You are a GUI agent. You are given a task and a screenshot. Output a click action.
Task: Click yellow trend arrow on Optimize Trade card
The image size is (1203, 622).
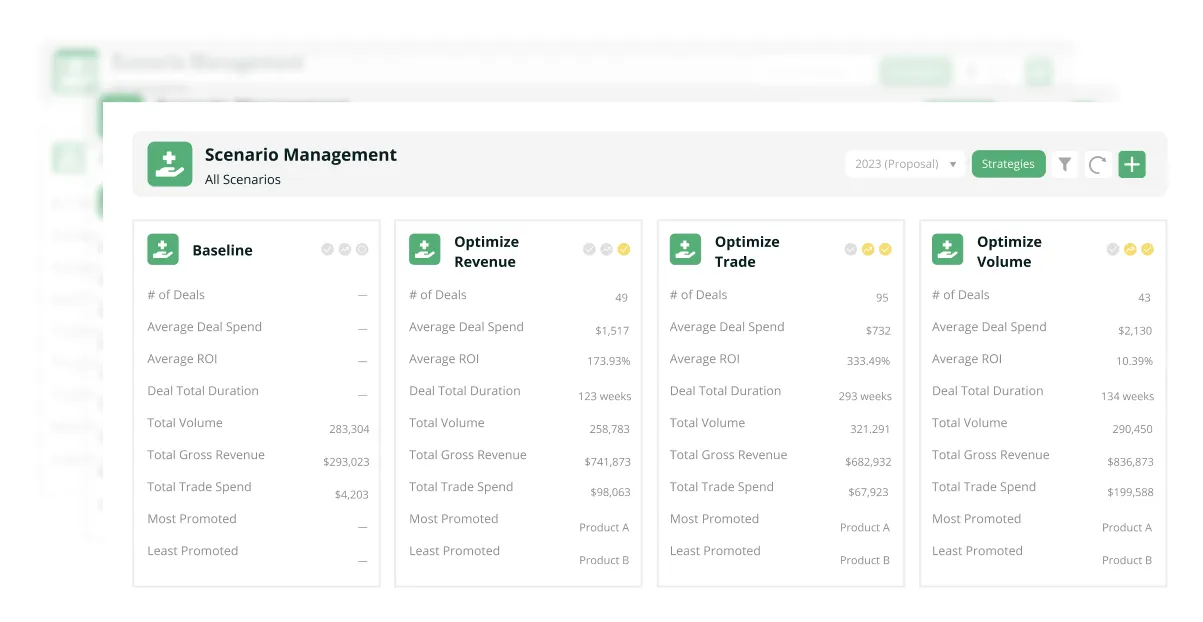(x=868, y=249)
